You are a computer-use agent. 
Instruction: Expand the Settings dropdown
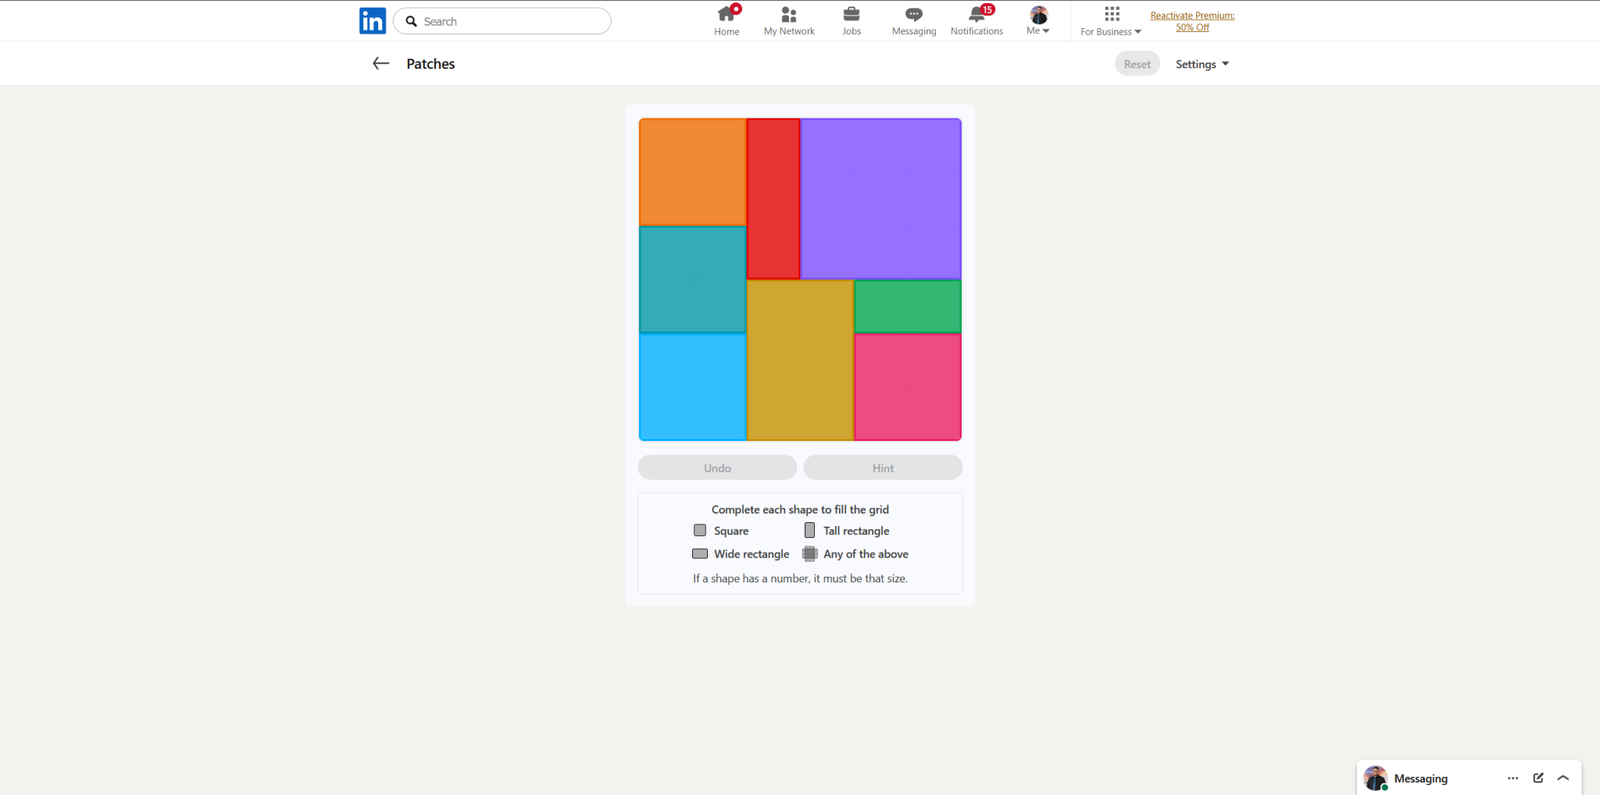click(x=1202, y=64)
